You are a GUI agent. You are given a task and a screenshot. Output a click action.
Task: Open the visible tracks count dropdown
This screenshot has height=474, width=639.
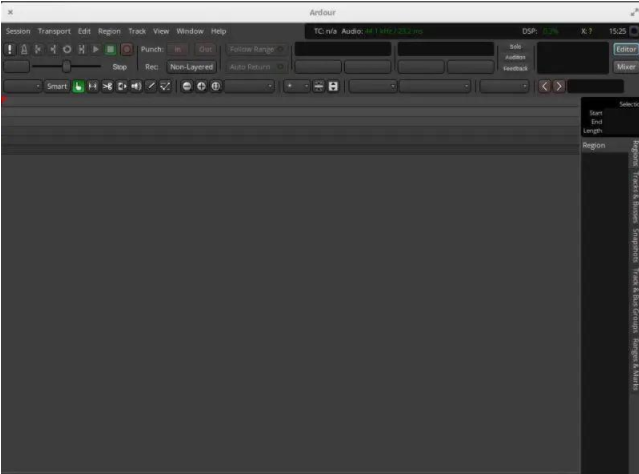pyautogui.click(x=297, y=86)
